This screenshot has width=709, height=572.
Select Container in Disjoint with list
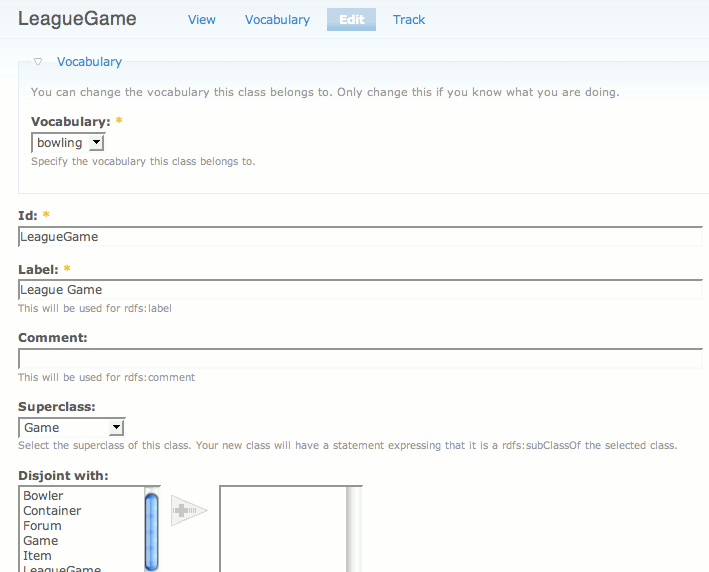(x=52, y=511)
